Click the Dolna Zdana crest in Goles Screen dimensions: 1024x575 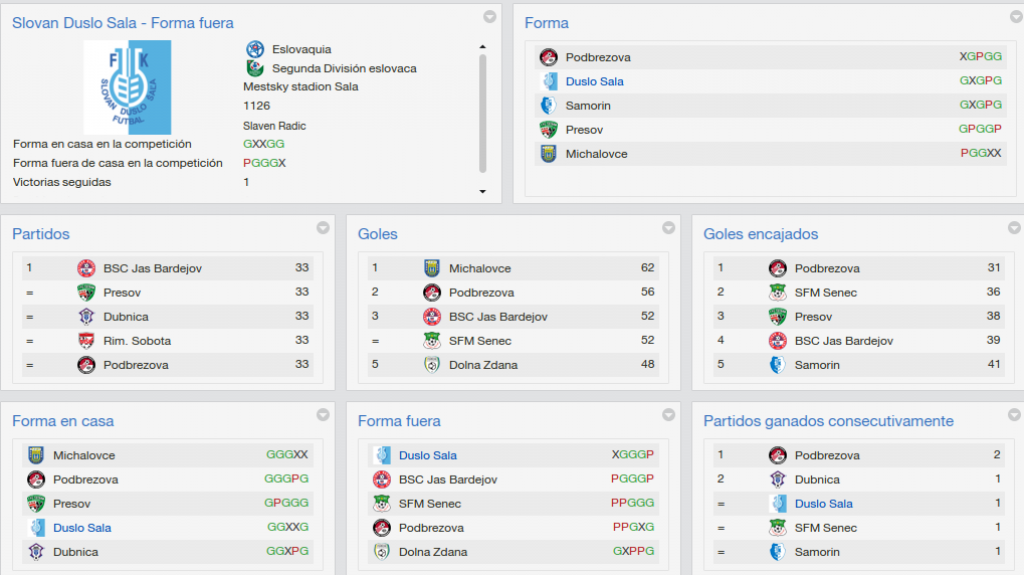[432, 365]
